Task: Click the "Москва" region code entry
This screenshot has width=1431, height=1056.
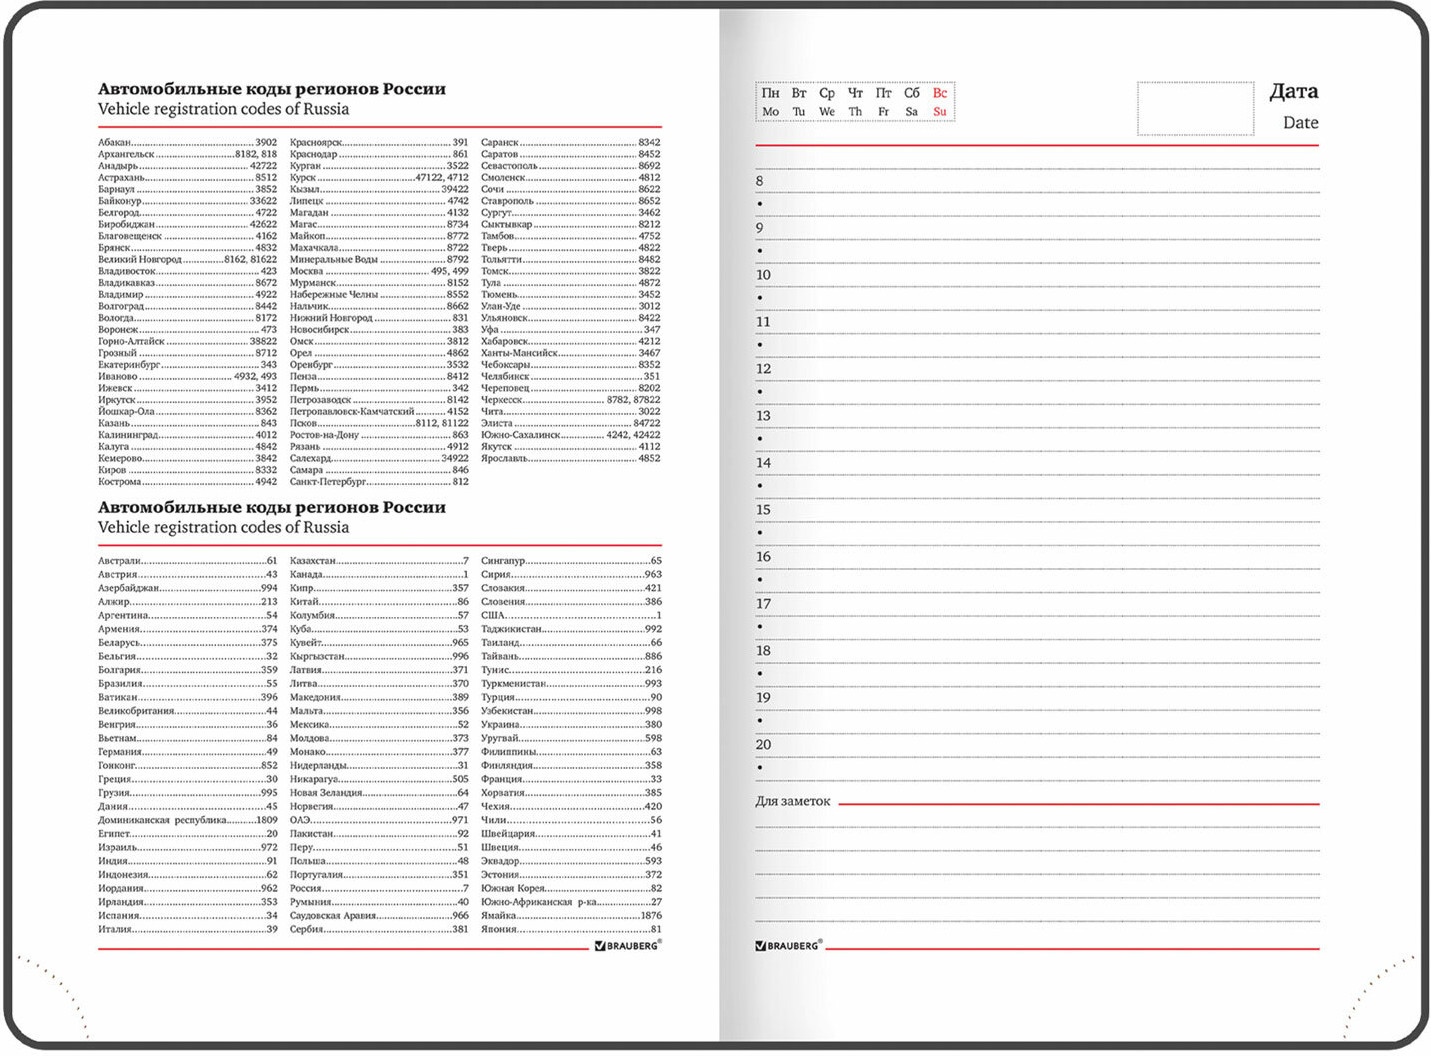Action: tap(307, 271)
